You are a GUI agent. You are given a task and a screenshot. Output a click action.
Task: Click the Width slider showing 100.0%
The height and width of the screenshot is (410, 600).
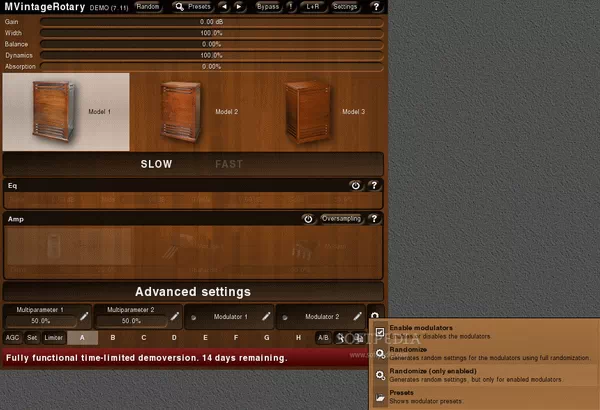(x=212, y=33)
